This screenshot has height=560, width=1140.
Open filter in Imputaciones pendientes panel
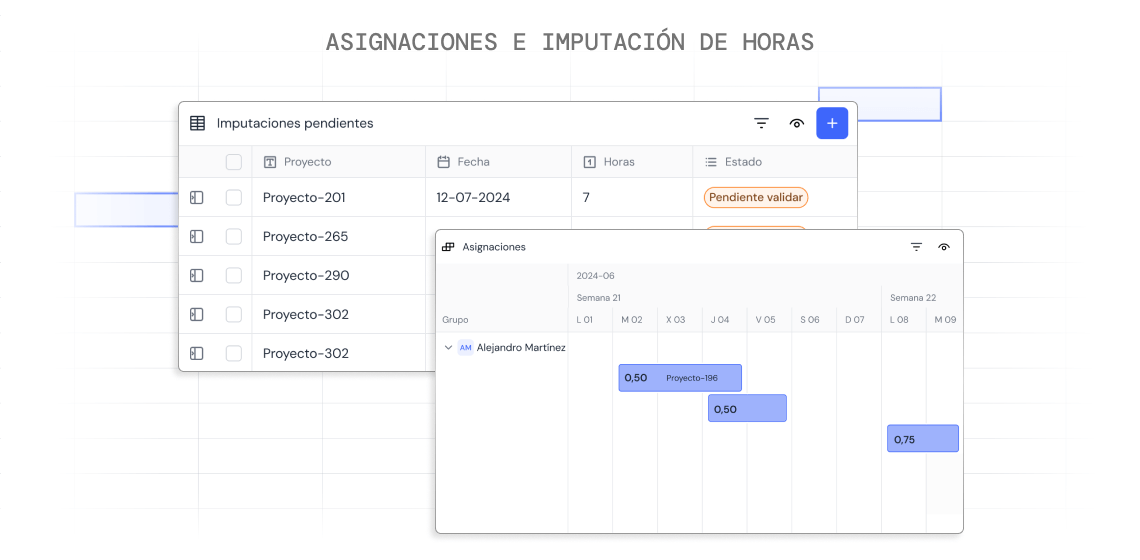point(761,124)
